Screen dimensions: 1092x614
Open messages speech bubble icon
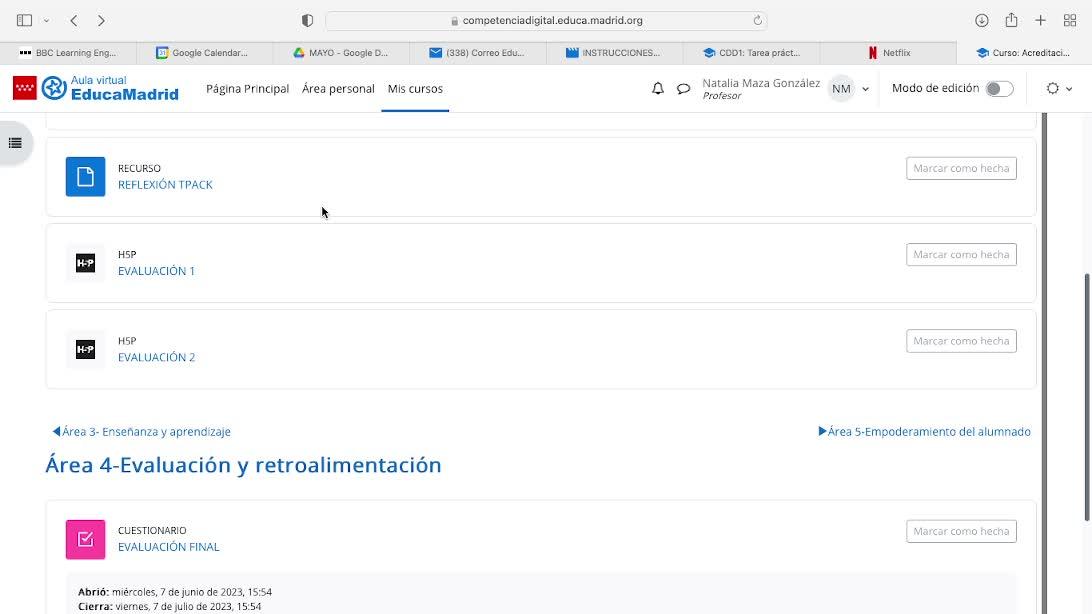(x=683, y=88)
